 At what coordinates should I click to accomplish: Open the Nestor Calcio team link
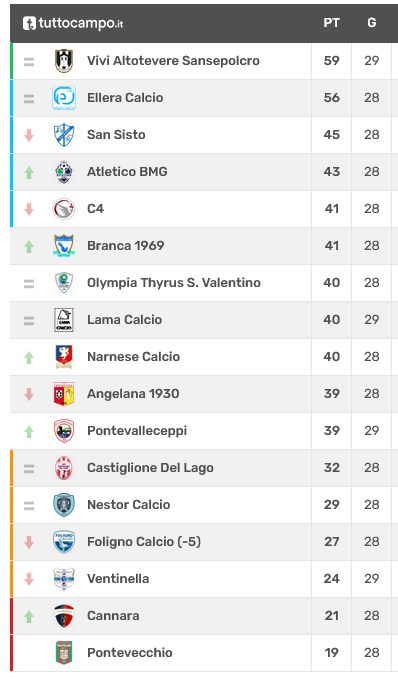coord(129,505)
